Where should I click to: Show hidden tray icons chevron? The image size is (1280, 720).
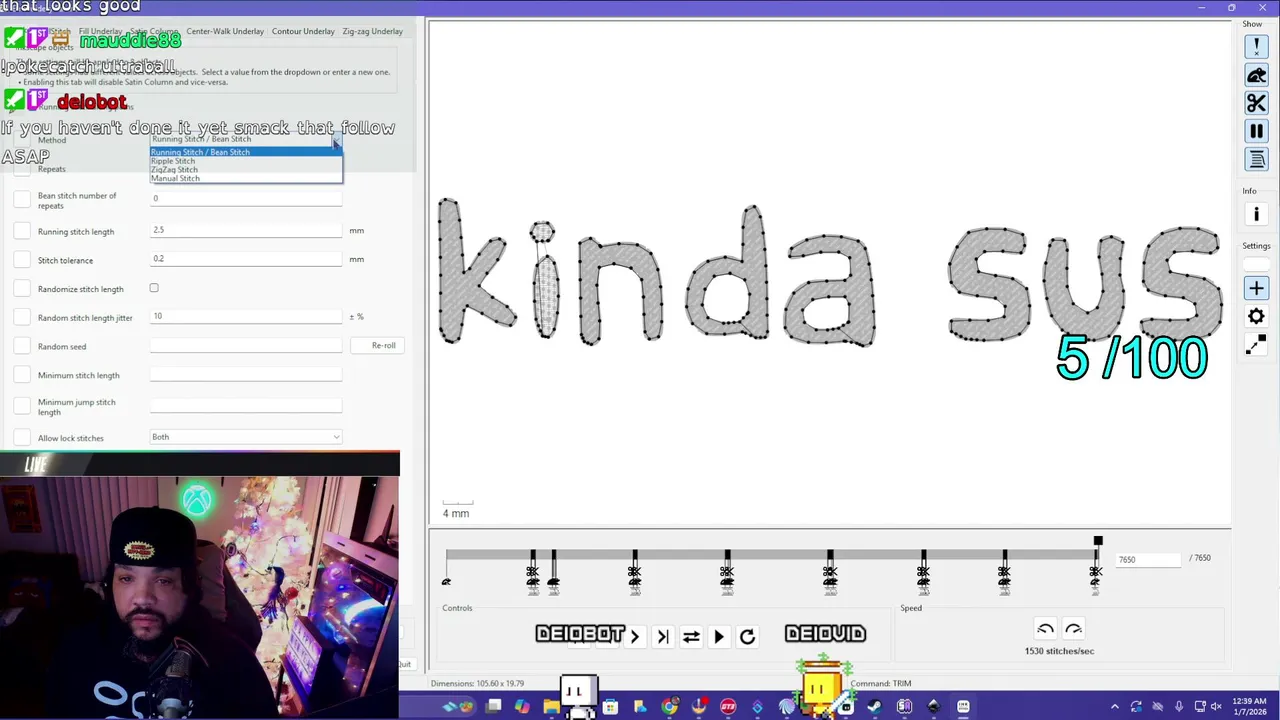click(x=1115, y=707)
